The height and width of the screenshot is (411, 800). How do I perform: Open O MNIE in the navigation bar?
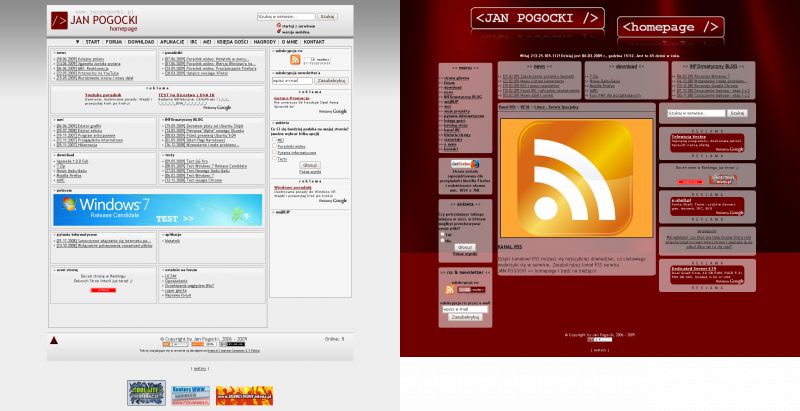(x=289, y=42)
